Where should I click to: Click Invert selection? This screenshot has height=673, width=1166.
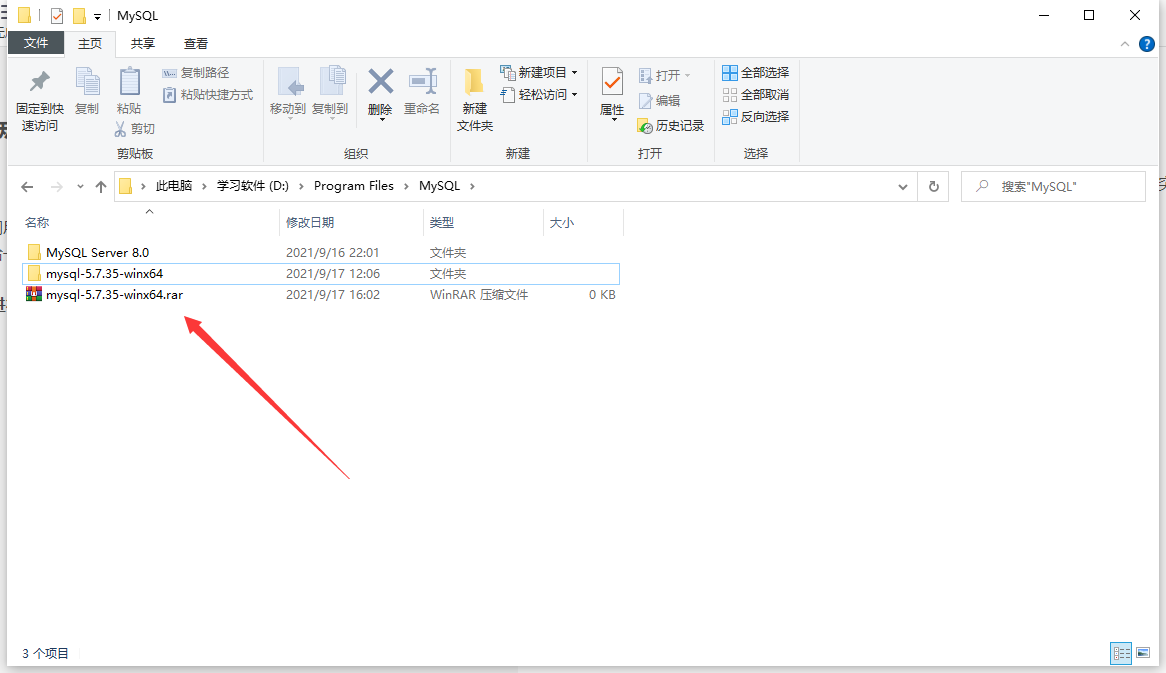[756, 117]
